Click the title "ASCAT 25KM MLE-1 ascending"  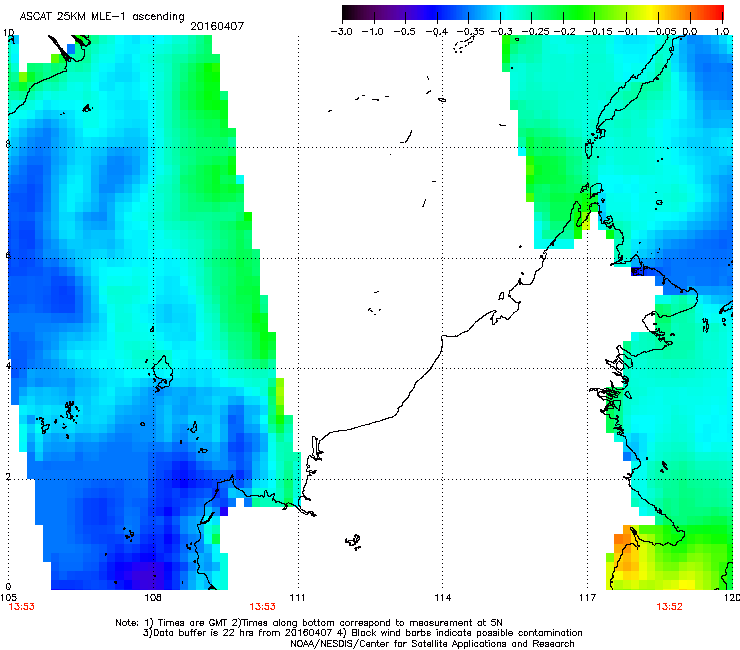click(x=102, y=16)
